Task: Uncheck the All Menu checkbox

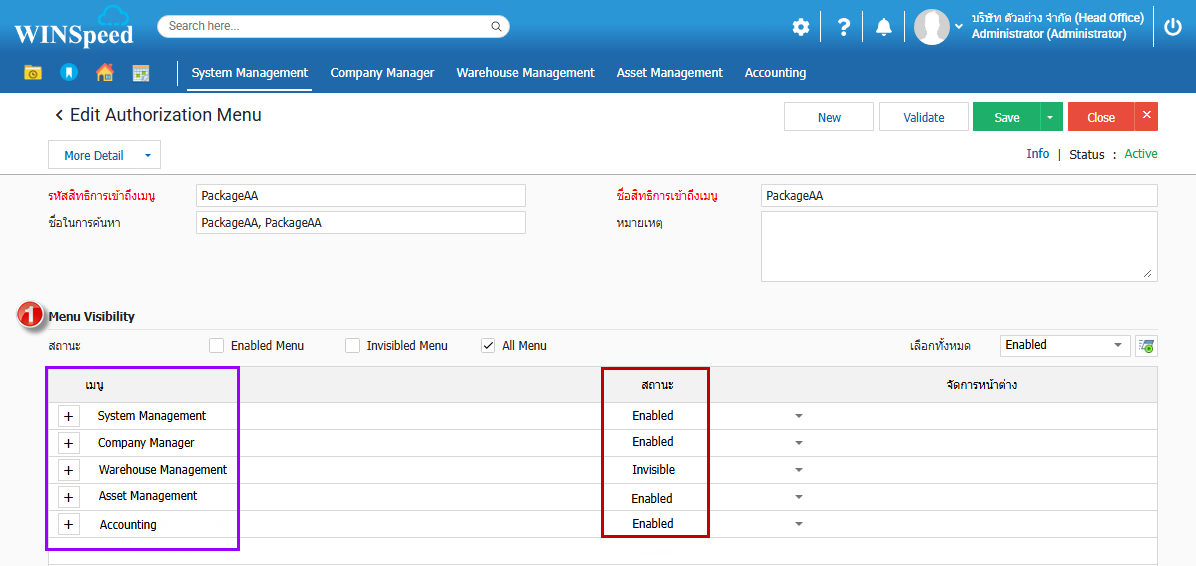Action: (x=488, y=346)
